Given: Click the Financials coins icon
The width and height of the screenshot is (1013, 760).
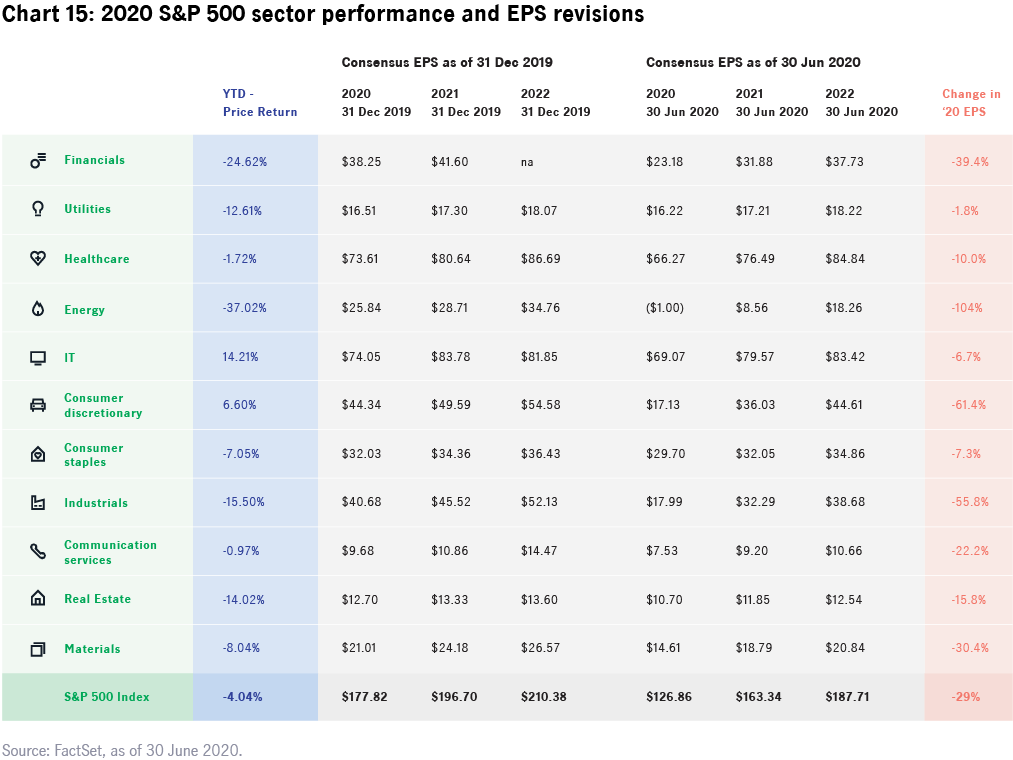Looking at the screenshot, I should [x=38, y=160].
